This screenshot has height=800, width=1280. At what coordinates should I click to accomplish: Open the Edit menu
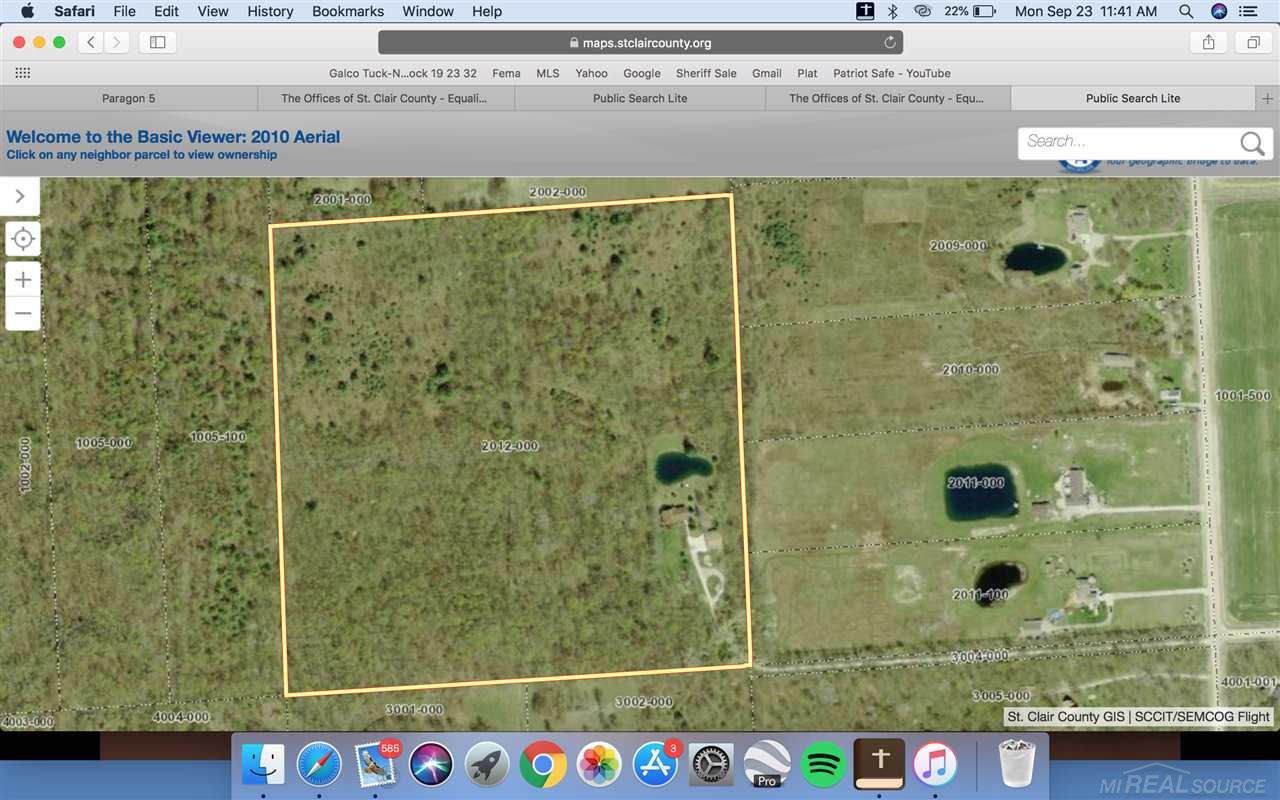tap(166, 11)
